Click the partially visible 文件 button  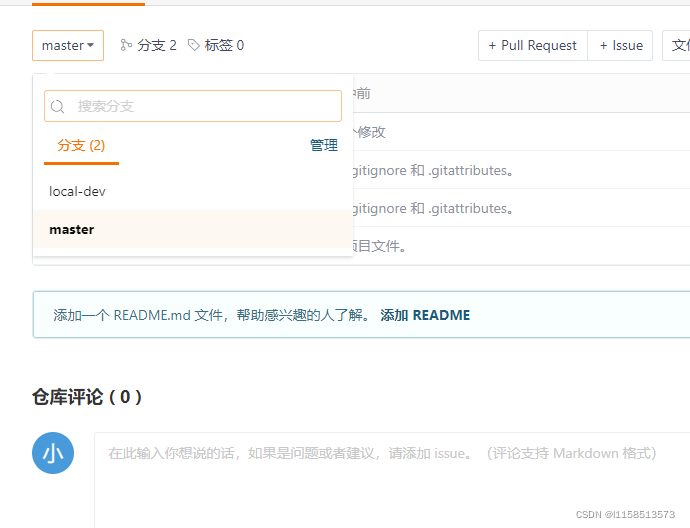tap(678, 45)
